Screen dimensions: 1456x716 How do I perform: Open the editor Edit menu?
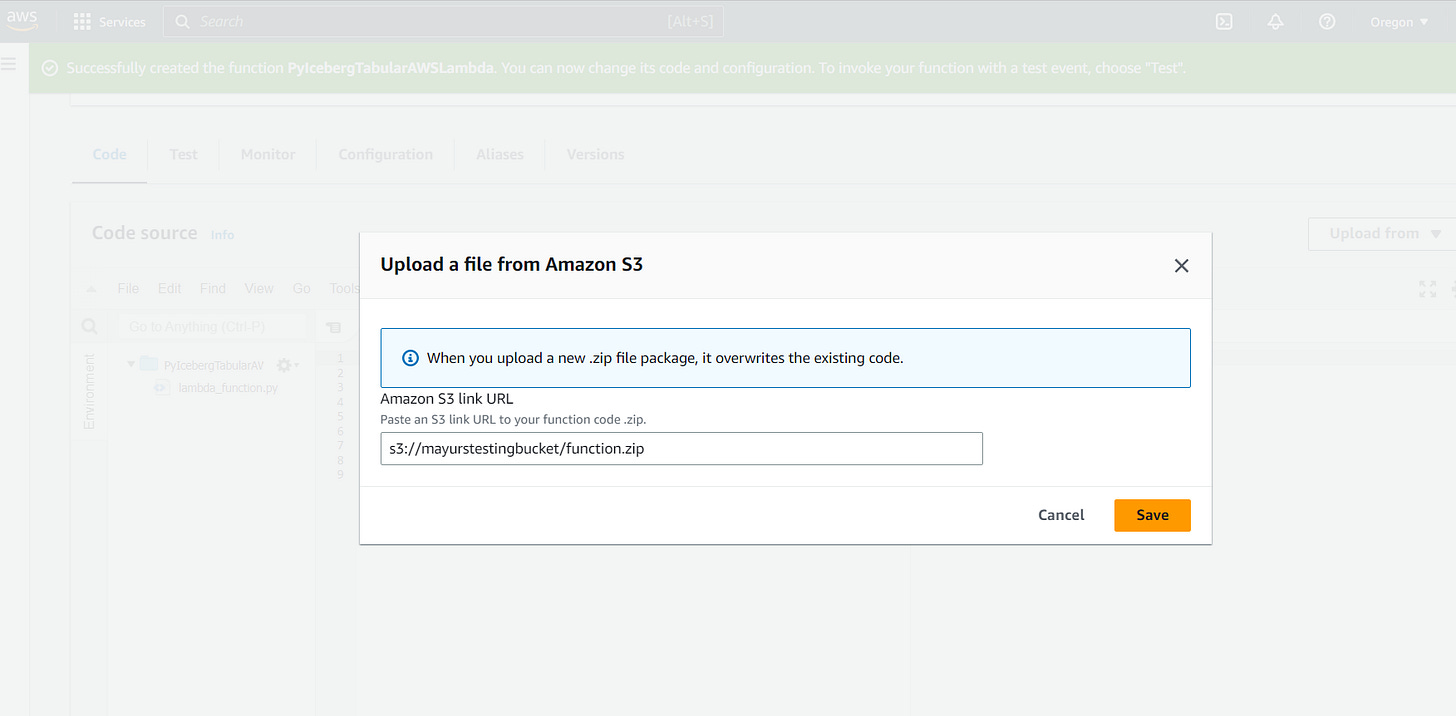pyautogui.click(x=169, y=288)
